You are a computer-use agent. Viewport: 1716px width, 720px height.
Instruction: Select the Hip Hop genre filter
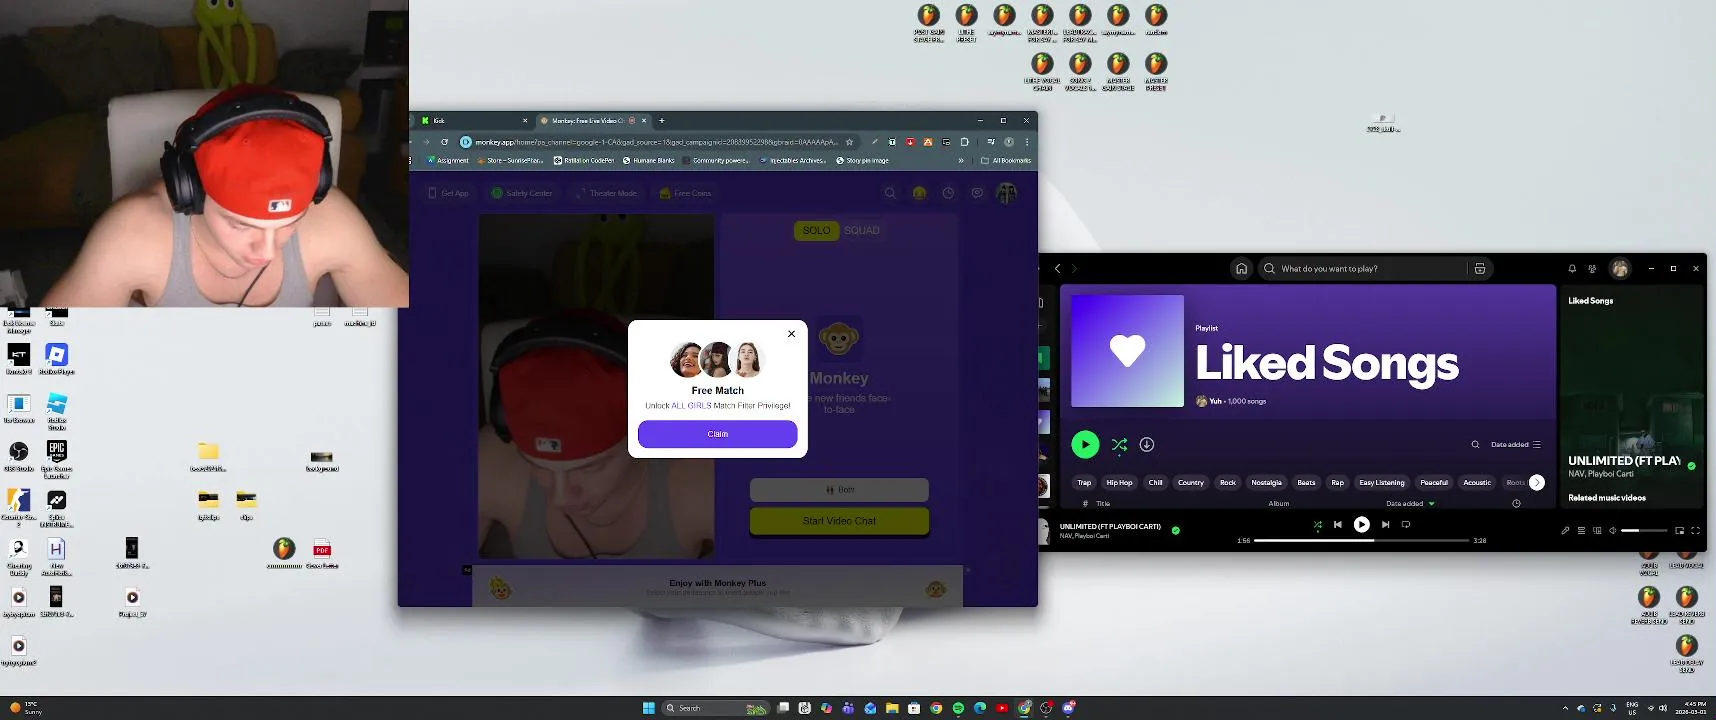pos(1119,482)
